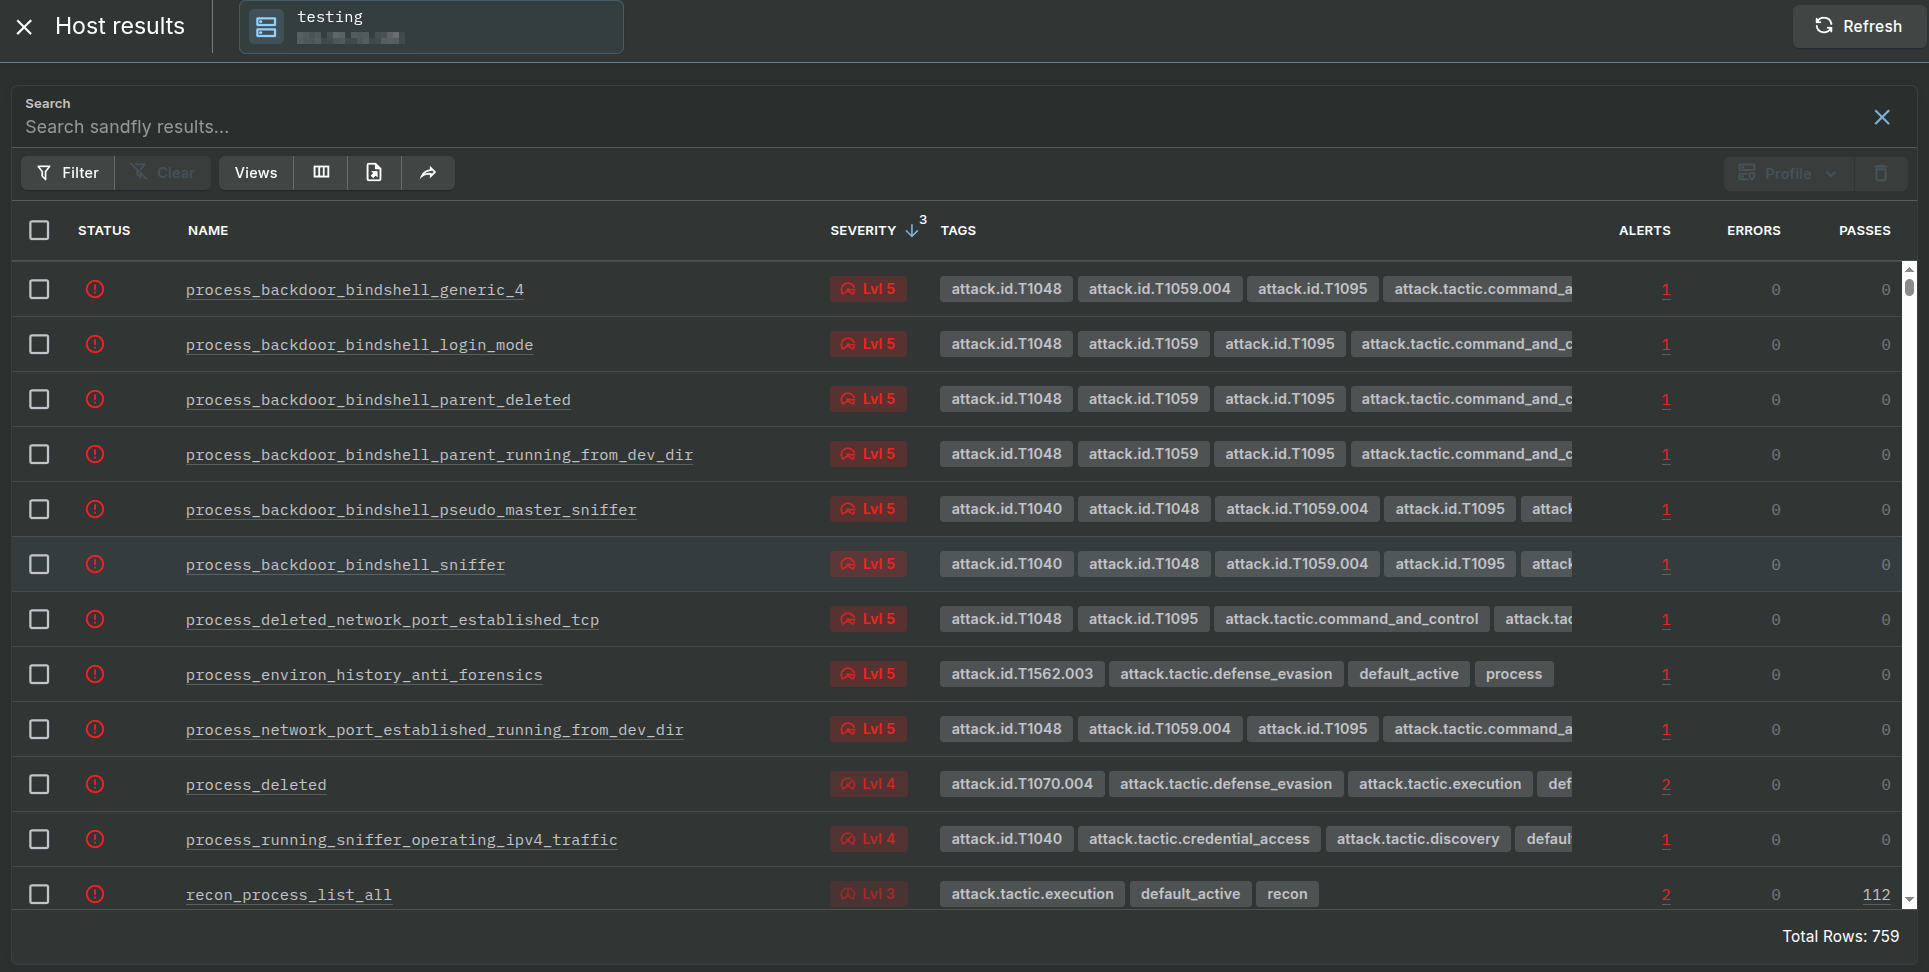The height and width of the screenshot is (972, 1929).
Task: Click attack.id.T1070.004 tag
Action: coord(1022,784)
